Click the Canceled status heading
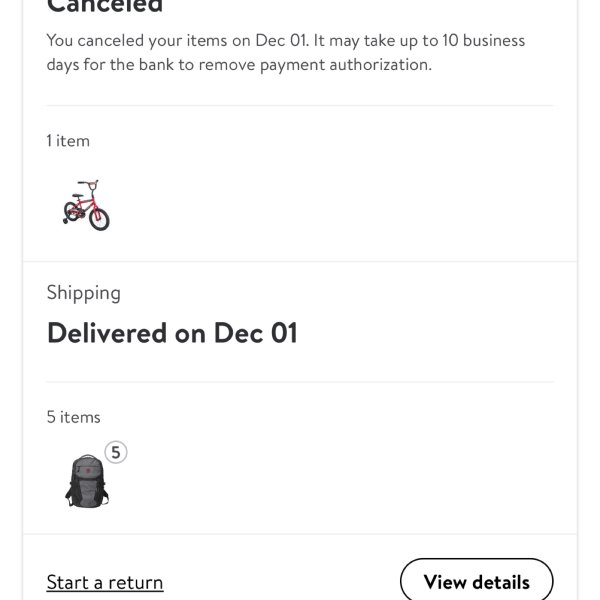This screenshot has height=600, width=600. pyautogui.click(x=105, y=6)
